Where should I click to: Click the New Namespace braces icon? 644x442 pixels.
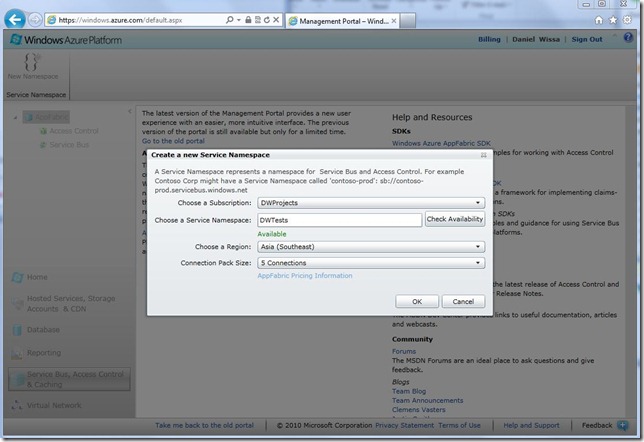[x=31, y=62]
